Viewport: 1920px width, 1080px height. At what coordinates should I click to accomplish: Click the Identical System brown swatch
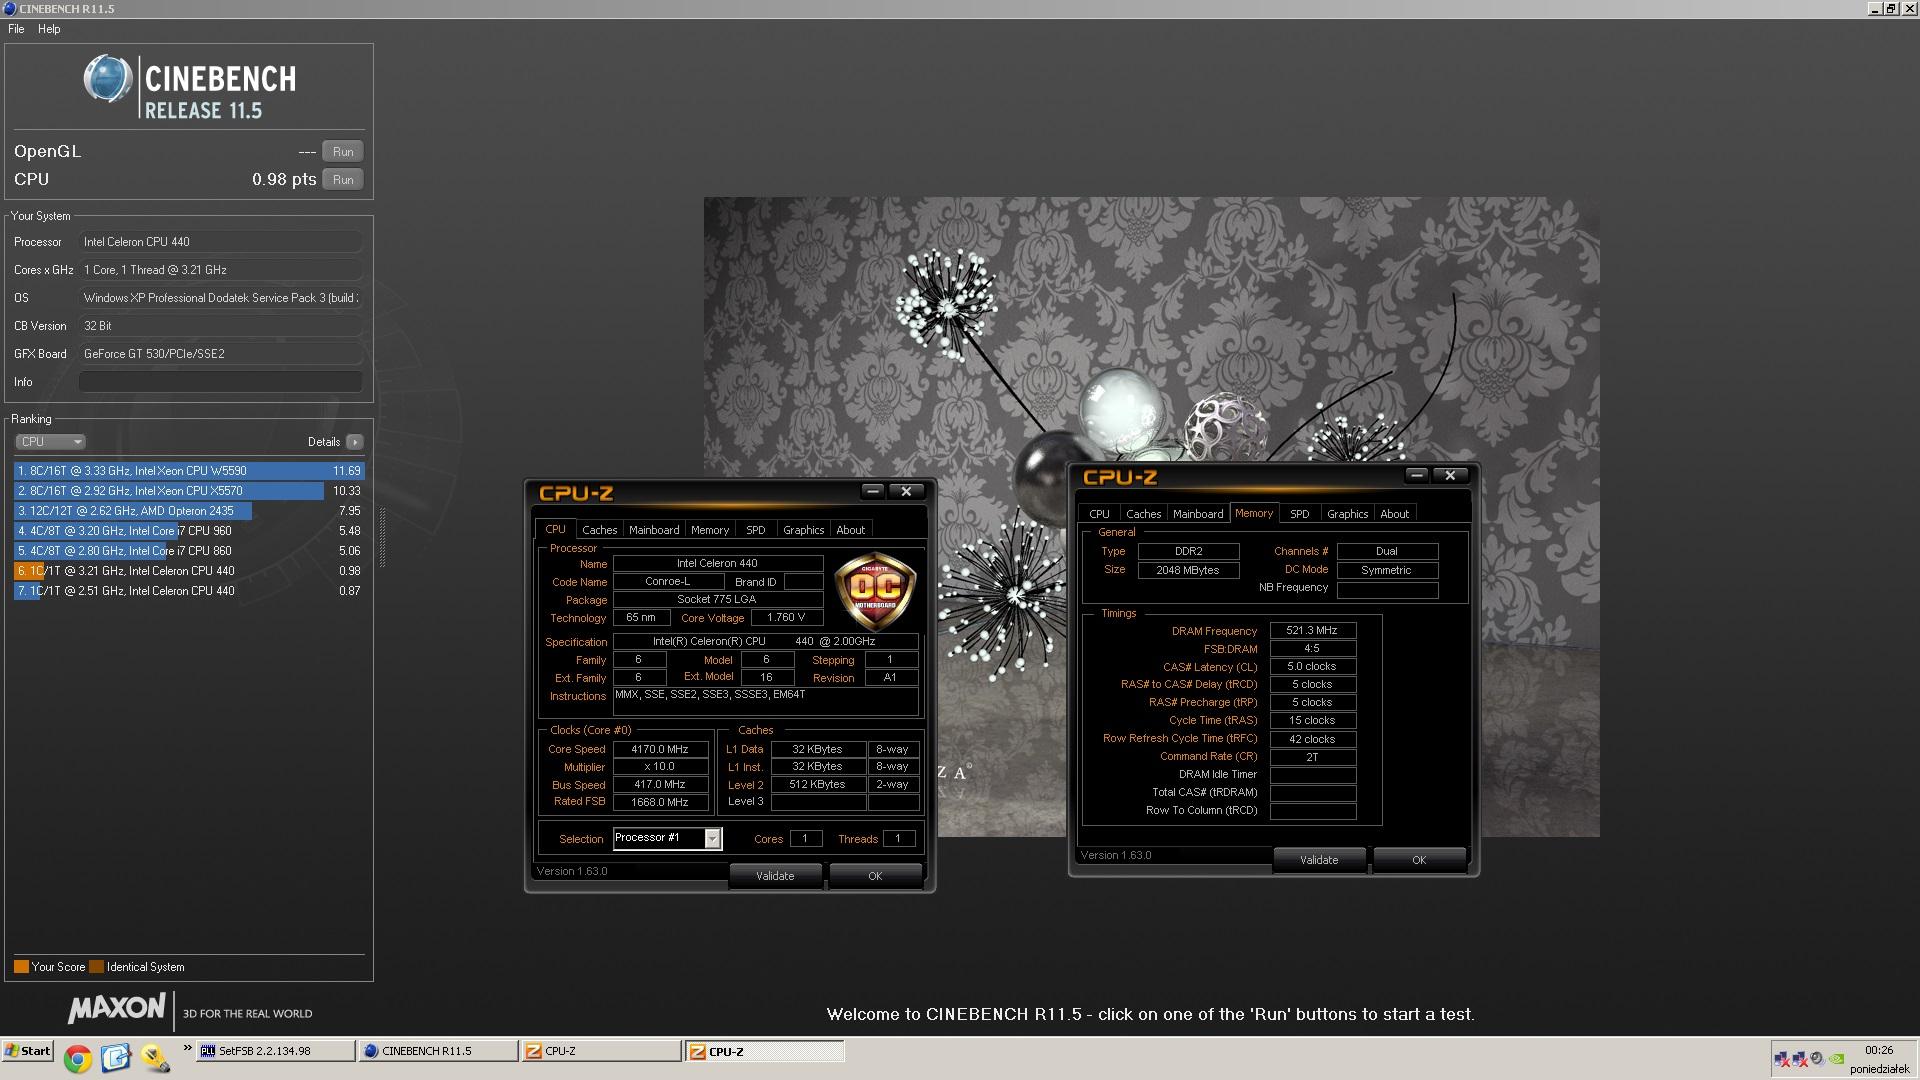coord(96,967)
